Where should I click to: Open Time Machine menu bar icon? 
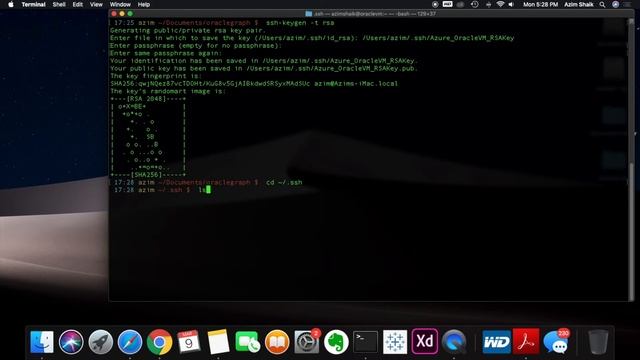coord(474,4)
